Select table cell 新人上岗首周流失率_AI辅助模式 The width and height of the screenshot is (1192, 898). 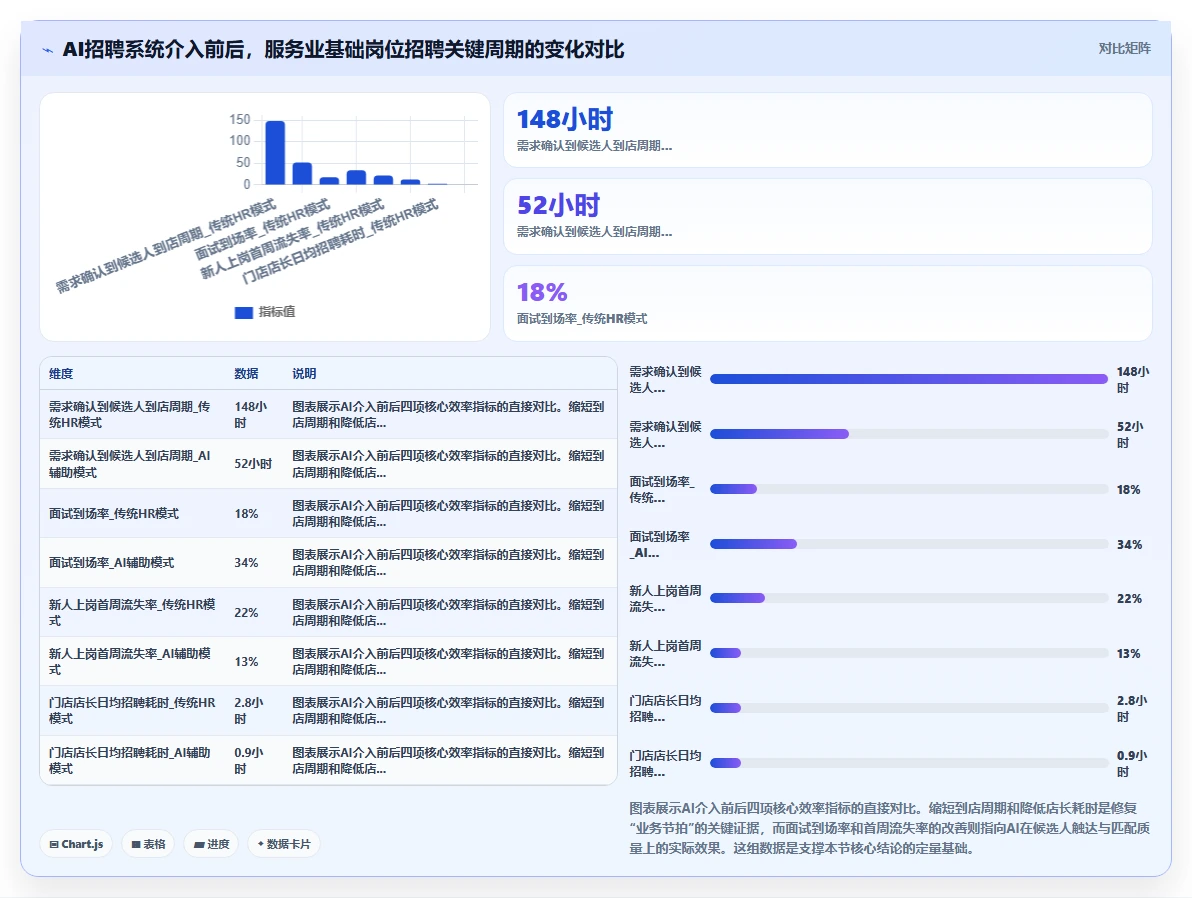point(130,662)
